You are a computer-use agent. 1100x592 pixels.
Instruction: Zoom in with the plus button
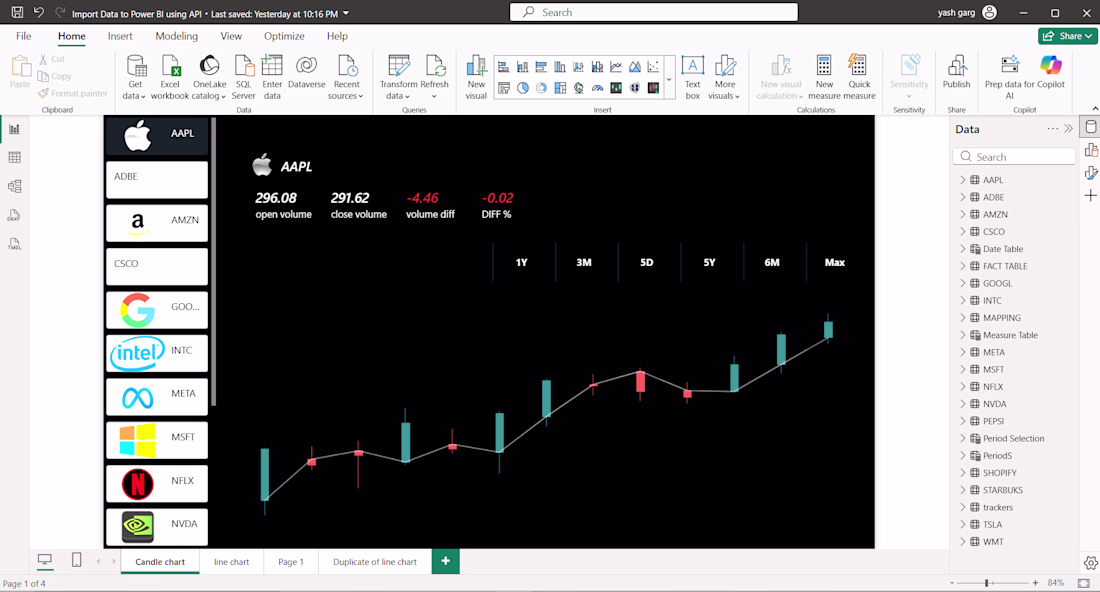[x=1035, y=583]
